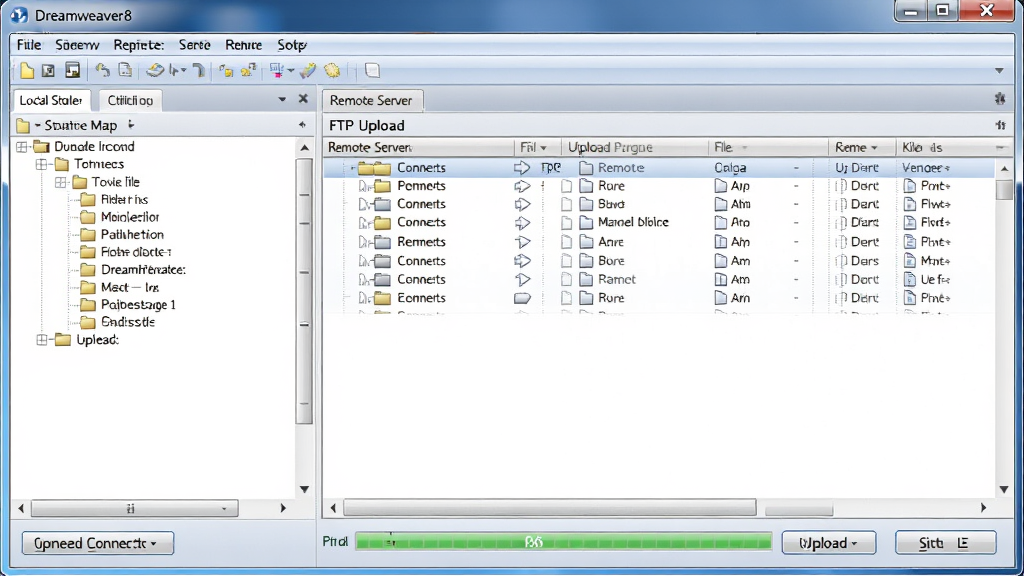Click the blank page toolbar icon

pyautogui.click(x=372, y=71)
